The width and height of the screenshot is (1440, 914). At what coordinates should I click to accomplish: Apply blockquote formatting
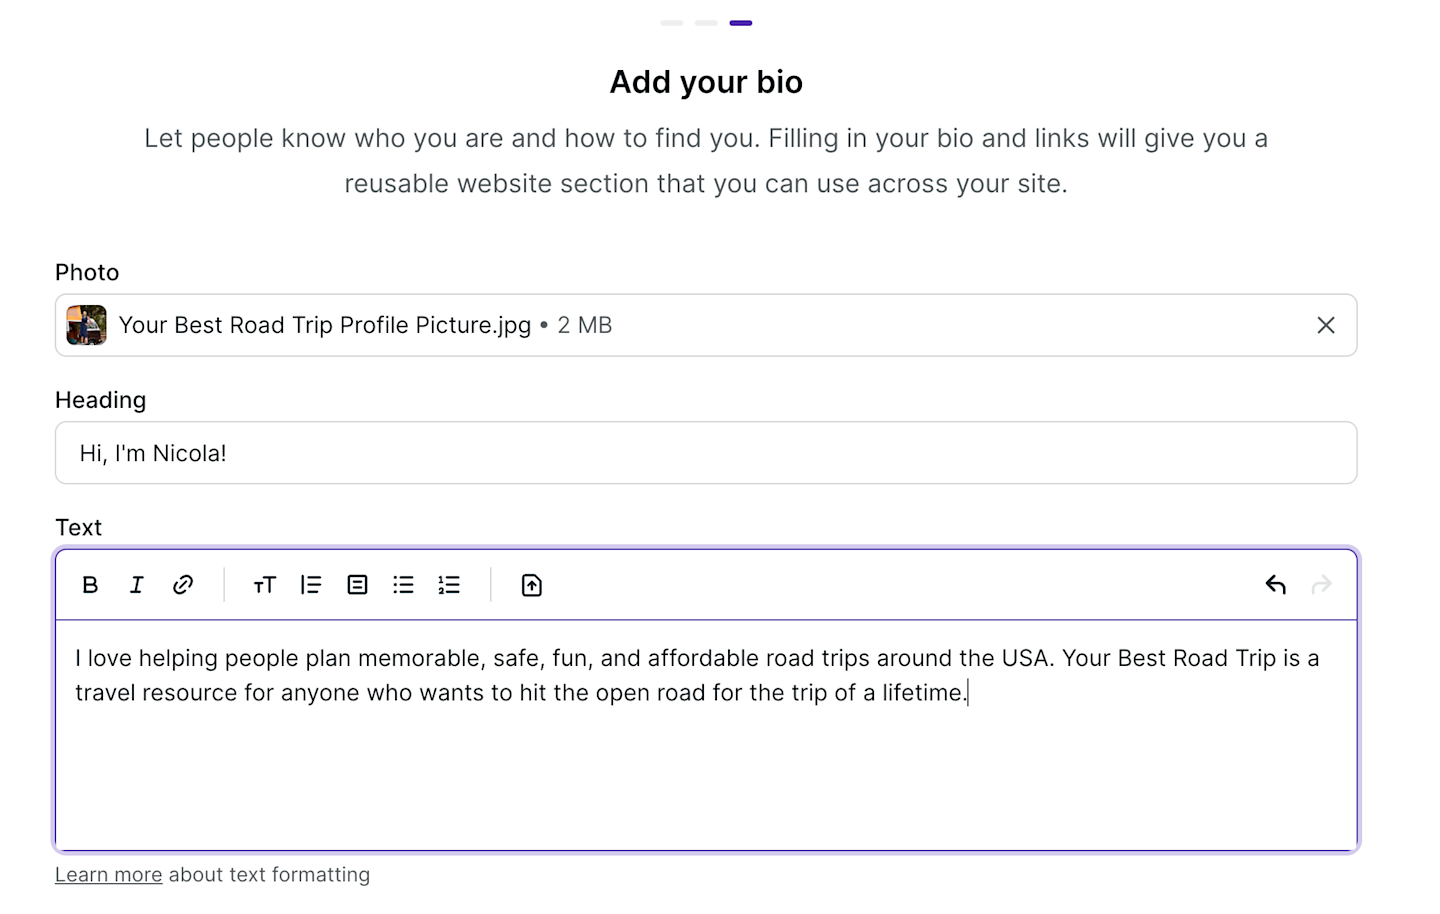[311, 585]
